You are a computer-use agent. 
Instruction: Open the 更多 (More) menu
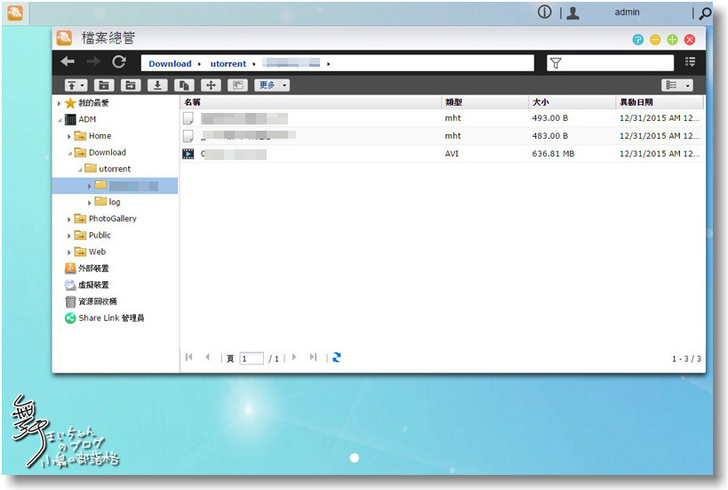pos(272,85)
